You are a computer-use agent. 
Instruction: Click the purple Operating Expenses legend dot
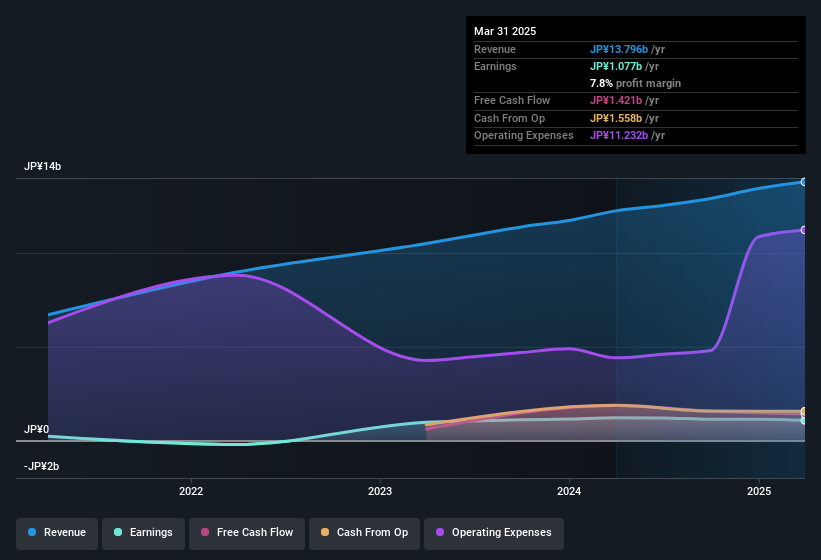(x=440, y=532)
